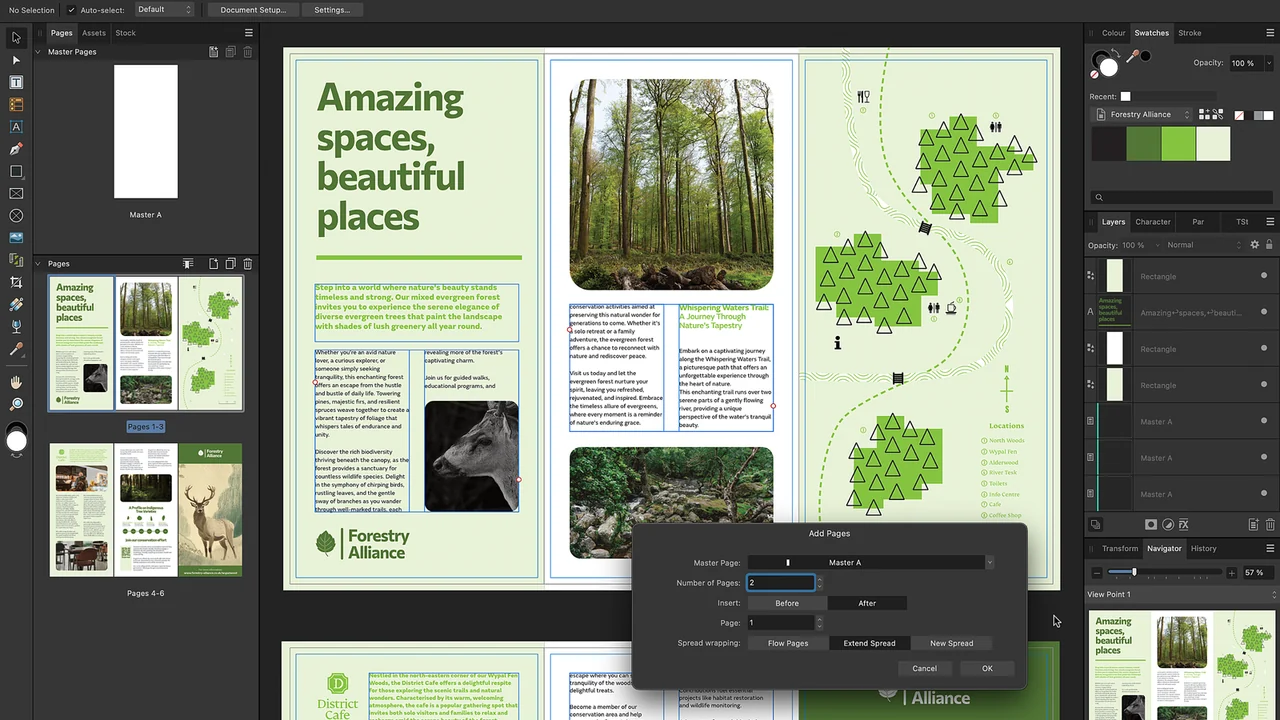This screenshot has width=1280, height=720.
Task: Select the Fill gradient tool
Action: coord(16,304)
